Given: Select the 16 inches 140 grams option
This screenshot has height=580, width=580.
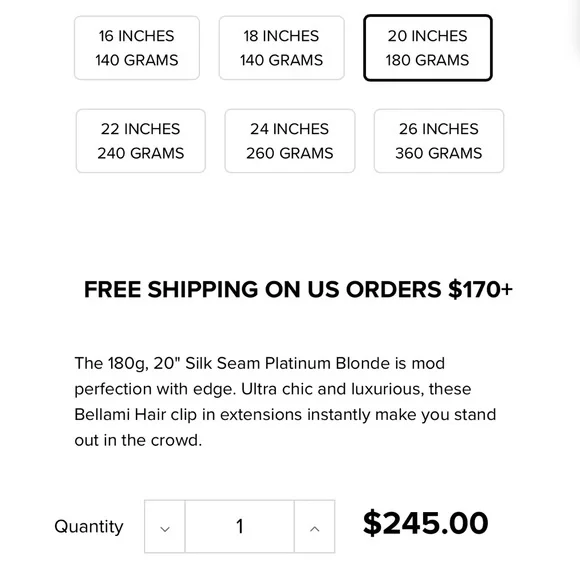Looking at the screenshot, I should point(137,48).
